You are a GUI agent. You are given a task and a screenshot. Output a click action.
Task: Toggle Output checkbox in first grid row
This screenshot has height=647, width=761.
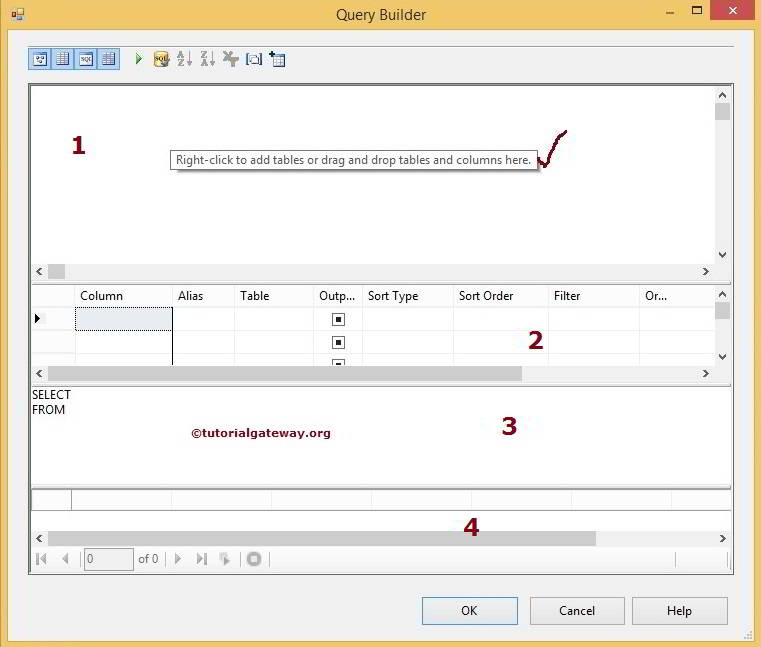pos(338,319)
